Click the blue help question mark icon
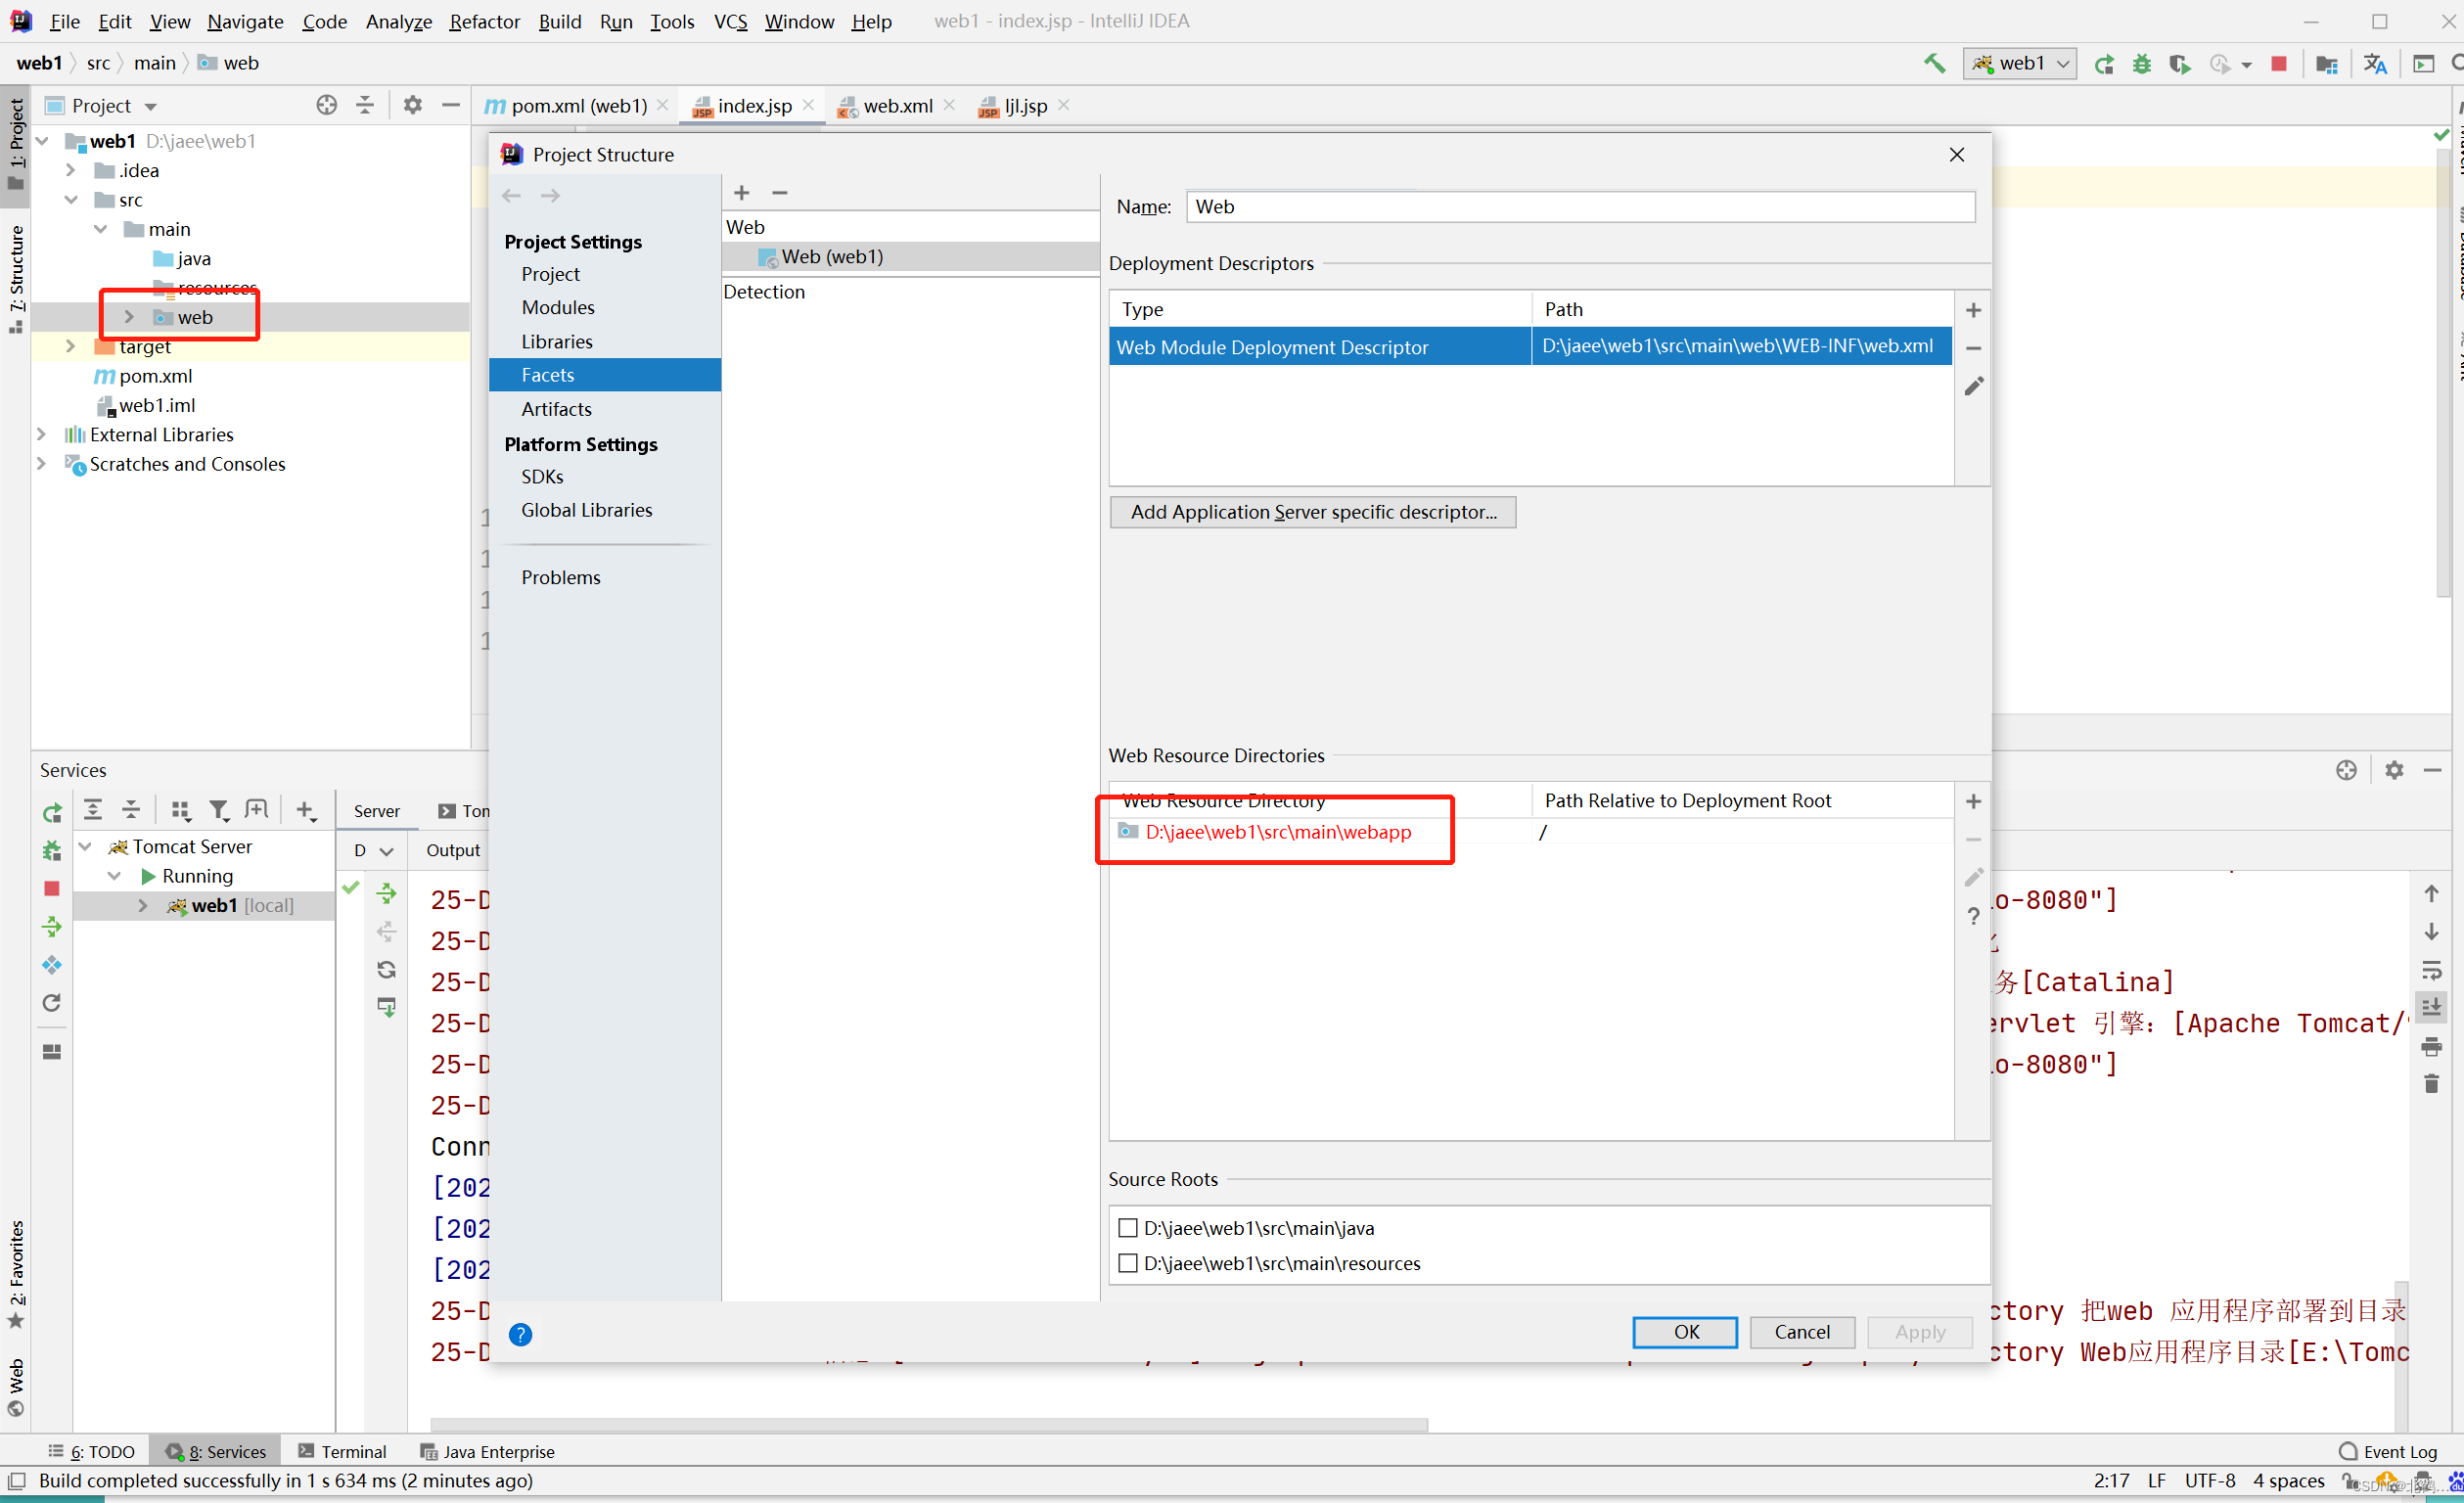 520,1333
